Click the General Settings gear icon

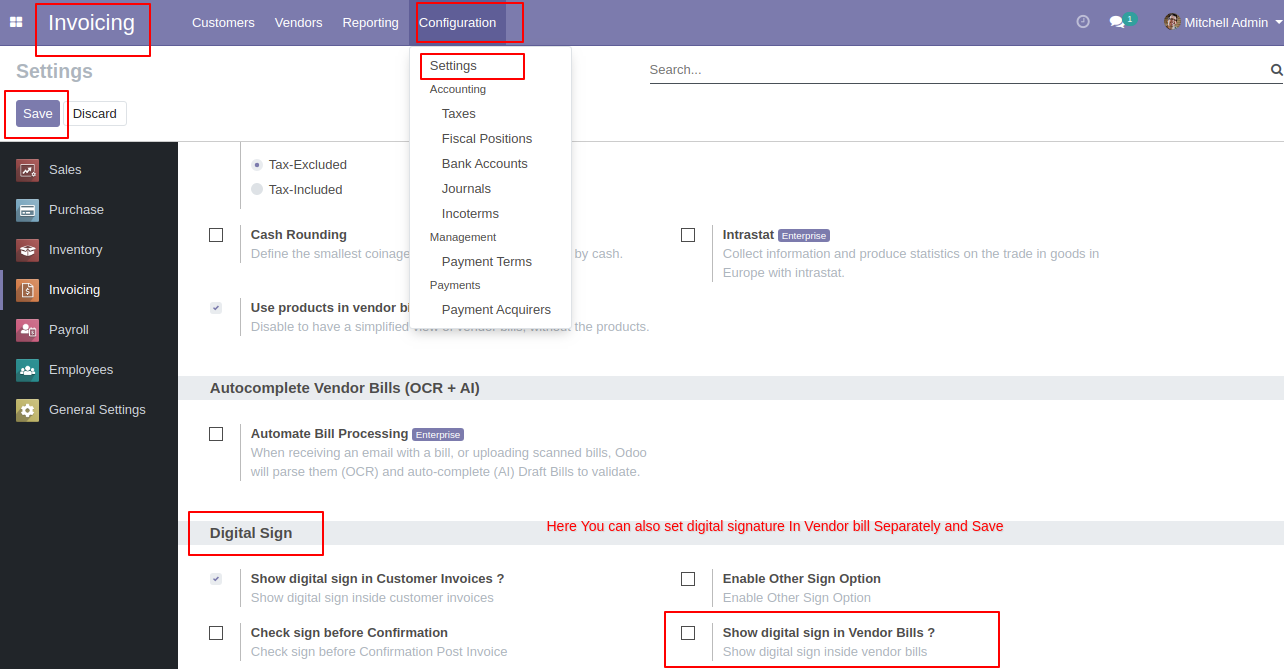pyautogui.click(x=27, y=410)
